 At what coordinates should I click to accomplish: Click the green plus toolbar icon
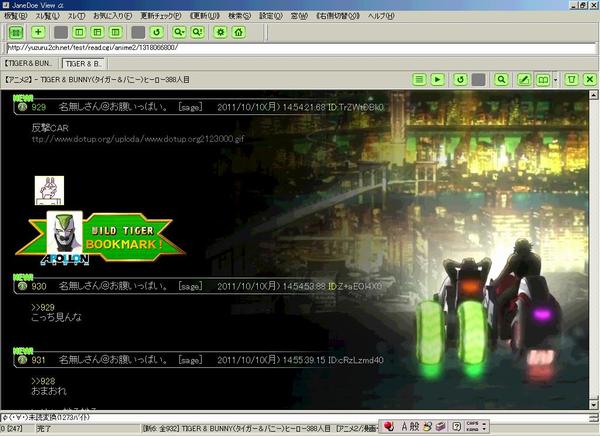[x=38, y=32]
